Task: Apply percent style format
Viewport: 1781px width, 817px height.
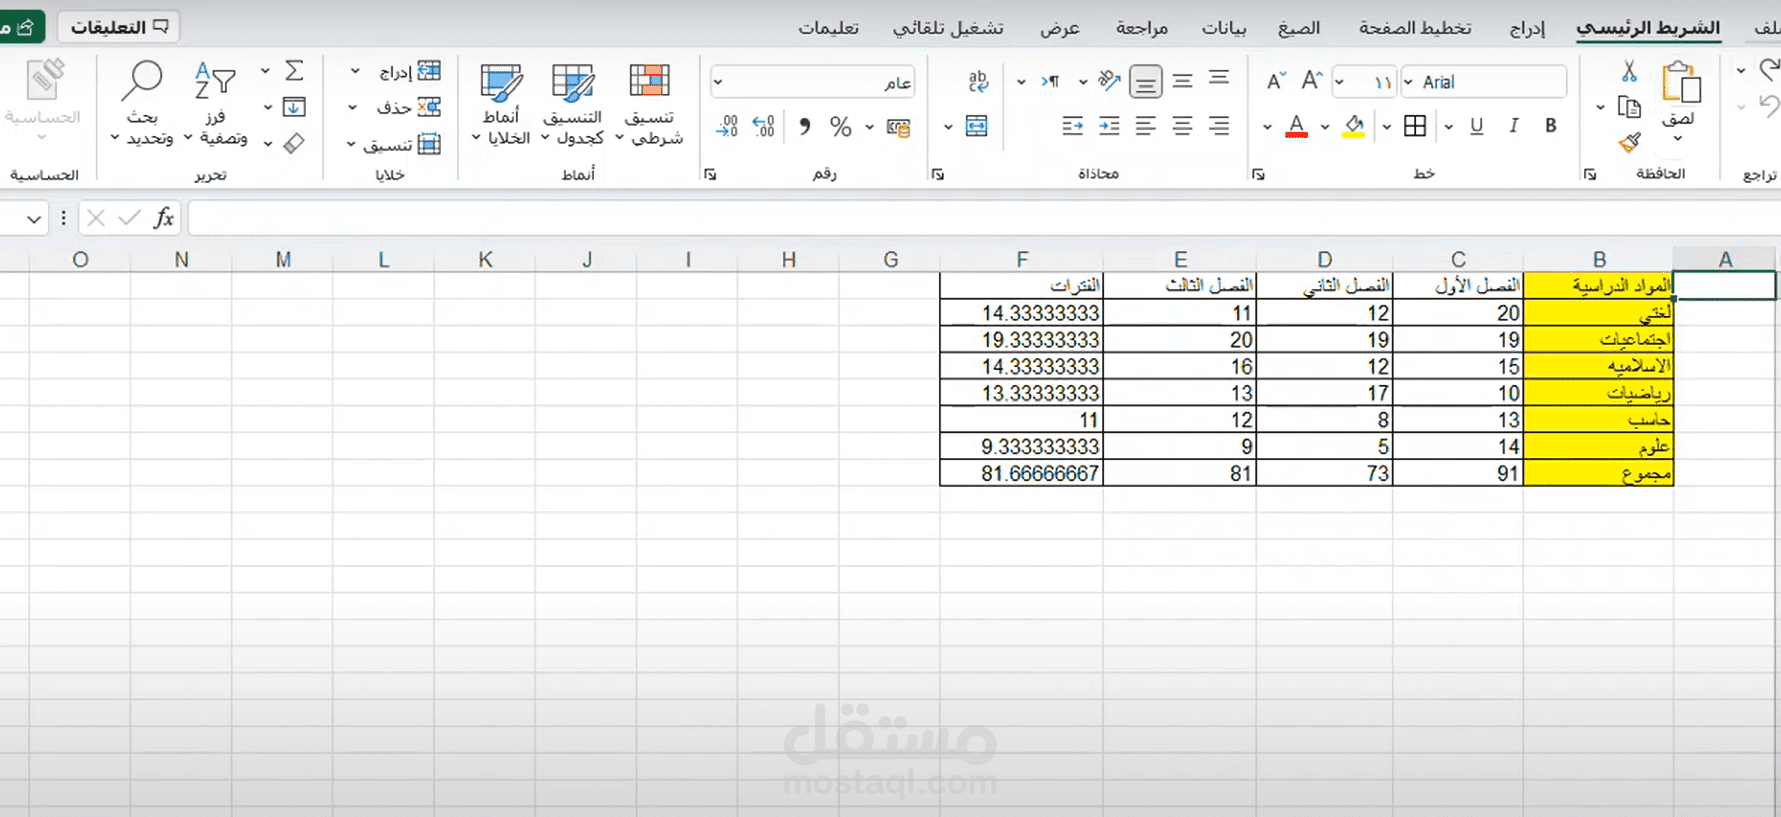Action: tap(840, 127)
